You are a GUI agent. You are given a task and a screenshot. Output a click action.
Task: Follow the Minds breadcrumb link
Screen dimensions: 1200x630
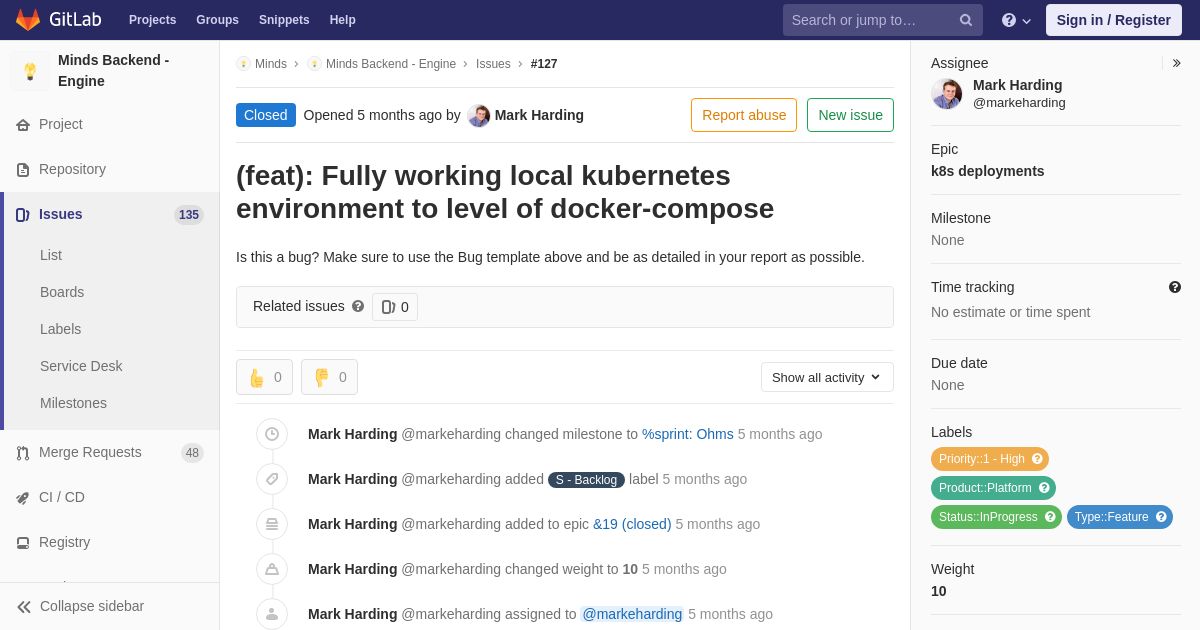270,64
